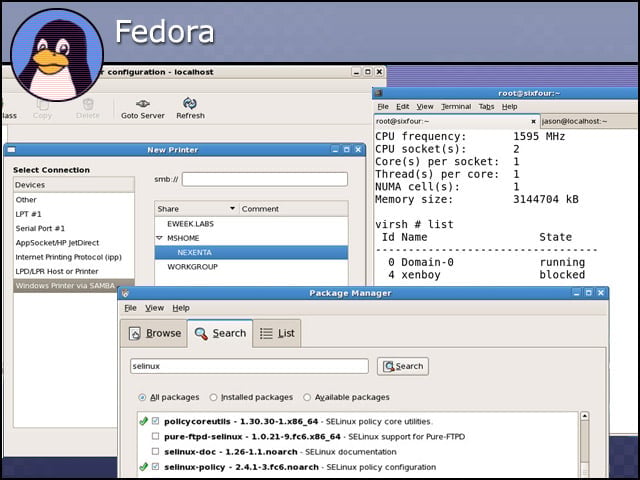The image size is (640, 480).
Task: Click the Share column sort arrow
Action: click(232, 209)
